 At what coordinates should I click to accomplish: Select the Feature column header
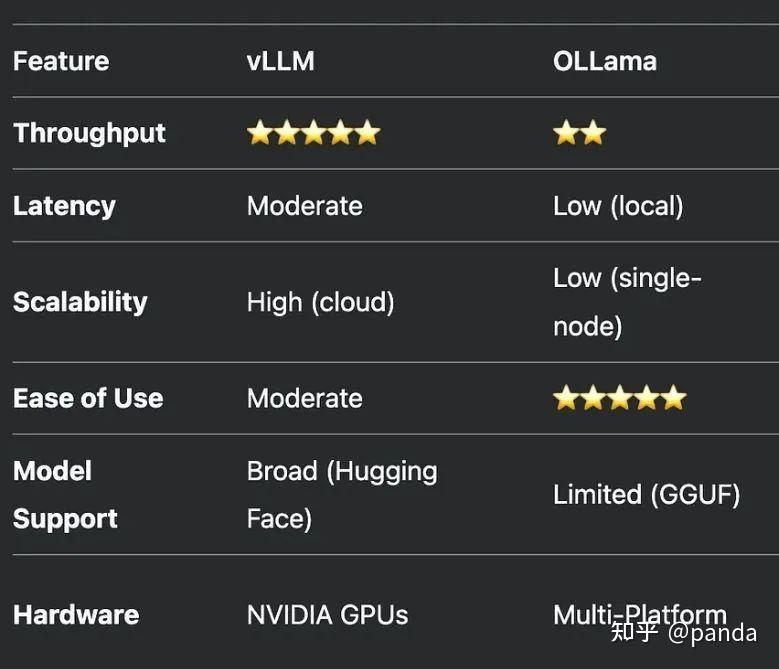pos(61,61)
